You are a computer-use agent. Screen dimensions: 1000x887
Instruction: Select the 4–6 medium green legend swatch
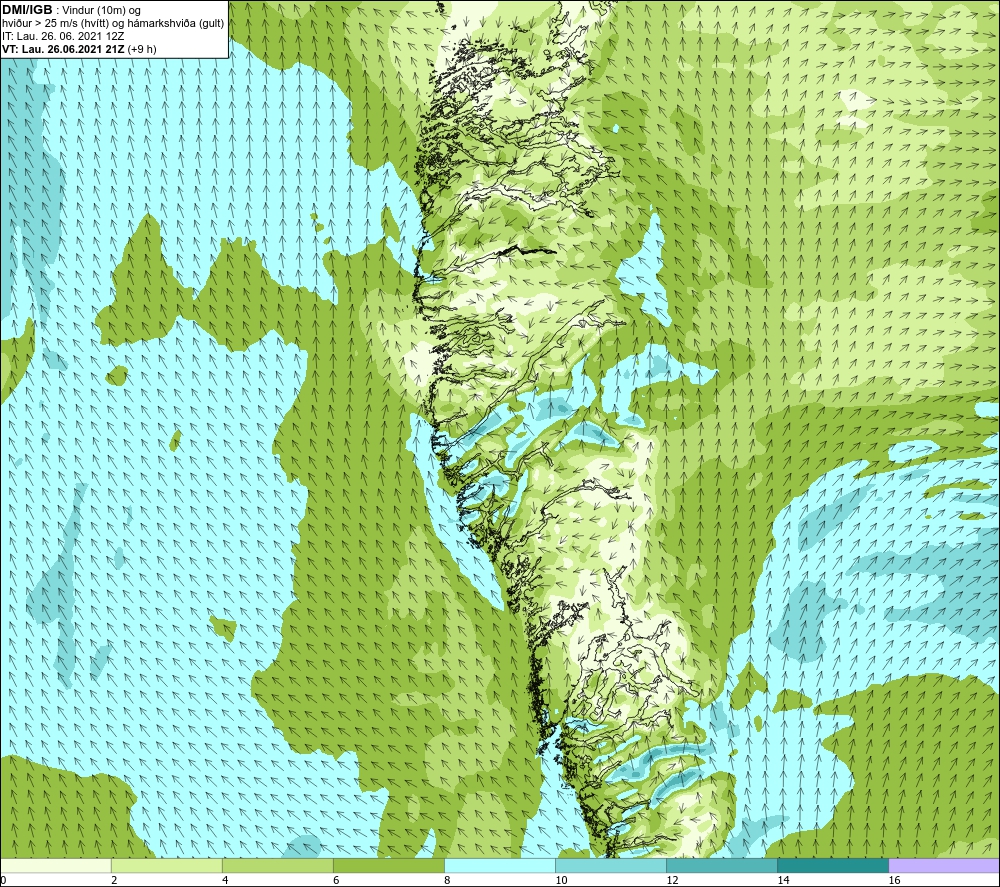(x=277, y=865)
